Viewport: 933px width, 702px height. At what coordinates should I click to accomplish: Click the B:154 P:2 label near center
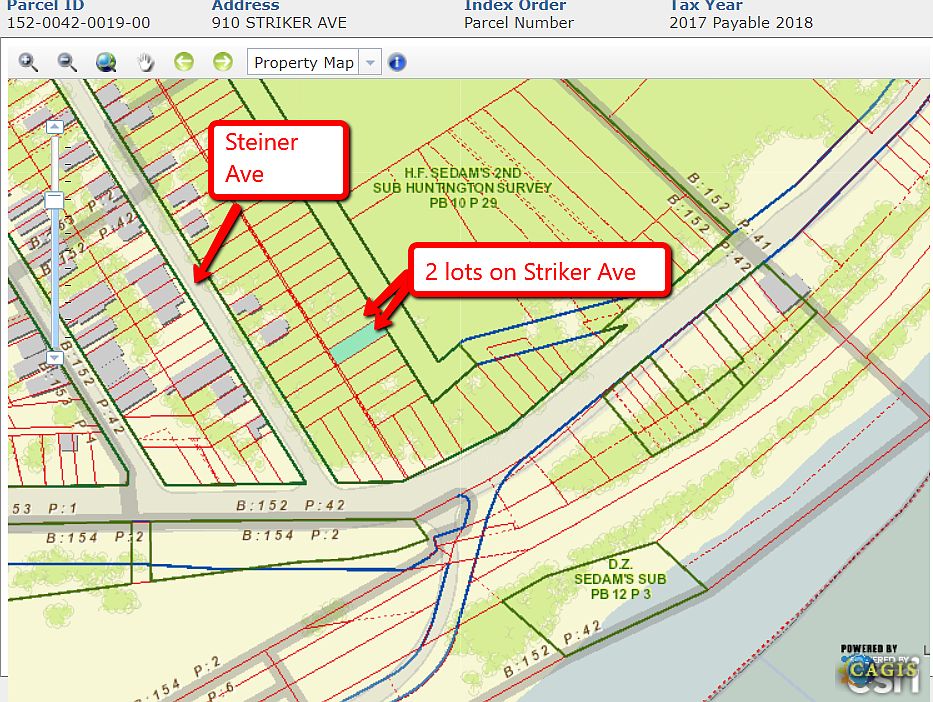(290, 535)
